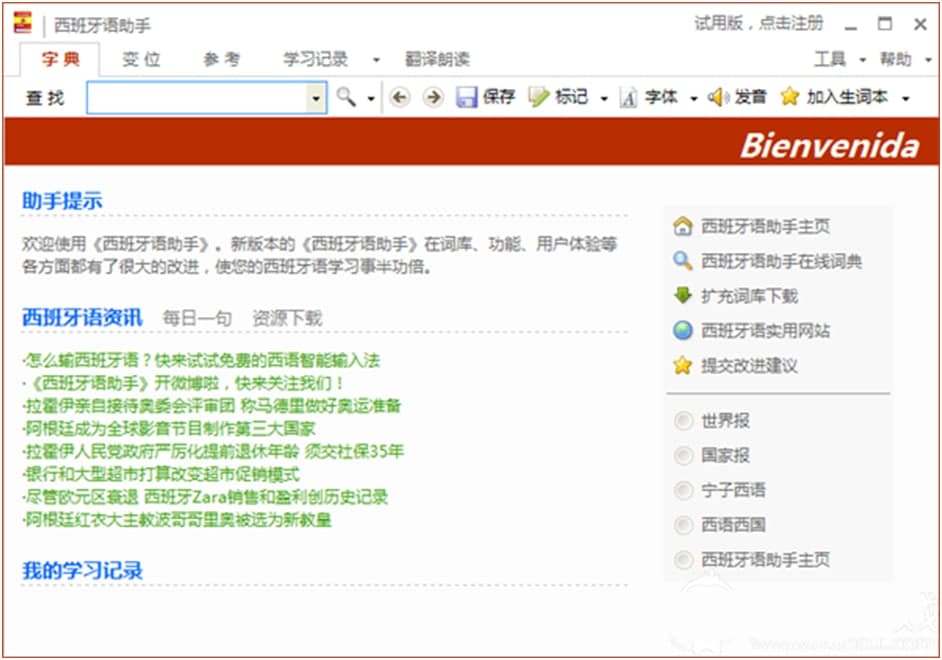Viewport: 942px width, 660px height.
Task: Select the 西班牙语资讯 section heading
Action: [x=82, y=317]
